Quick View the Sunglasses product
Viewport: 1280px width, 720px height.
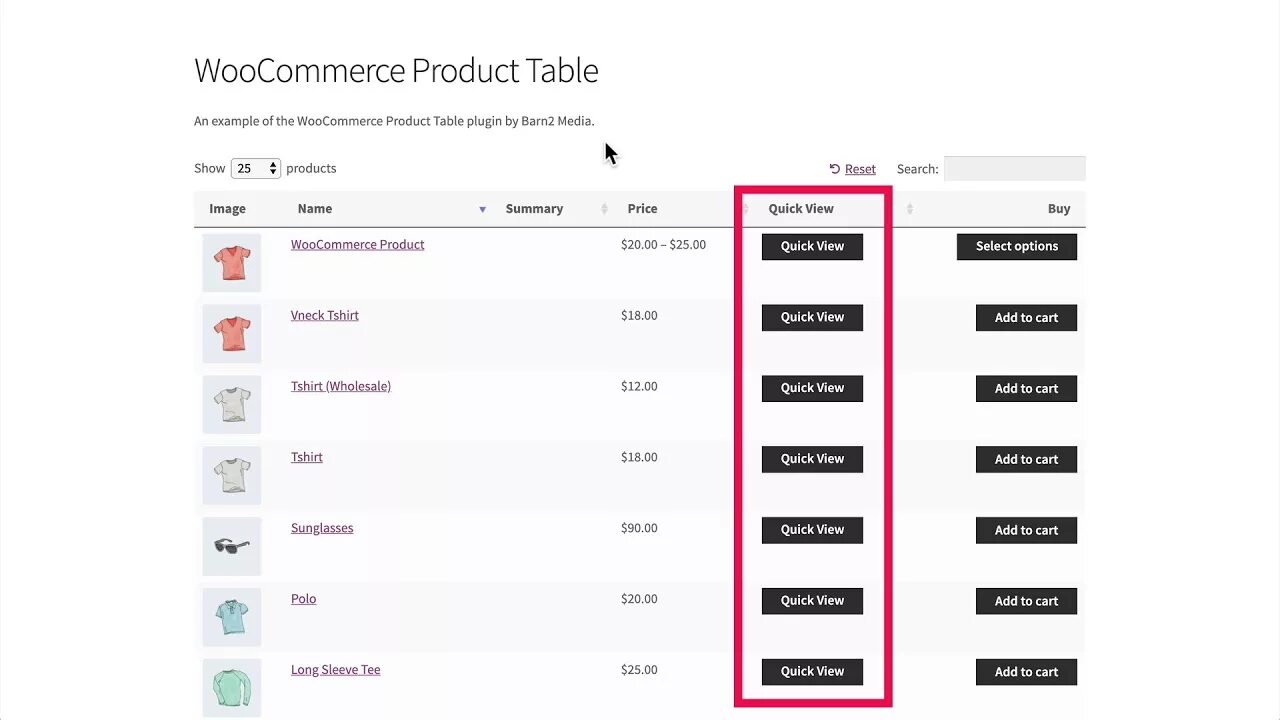pyautogui.click(x=812, y=530)
